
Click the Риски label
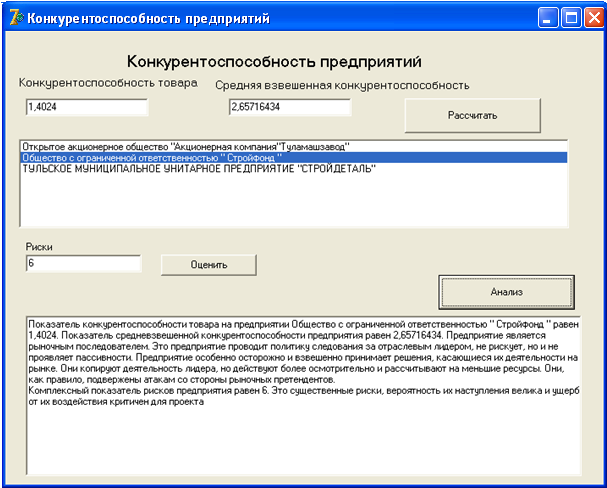(x=39, y=247)
